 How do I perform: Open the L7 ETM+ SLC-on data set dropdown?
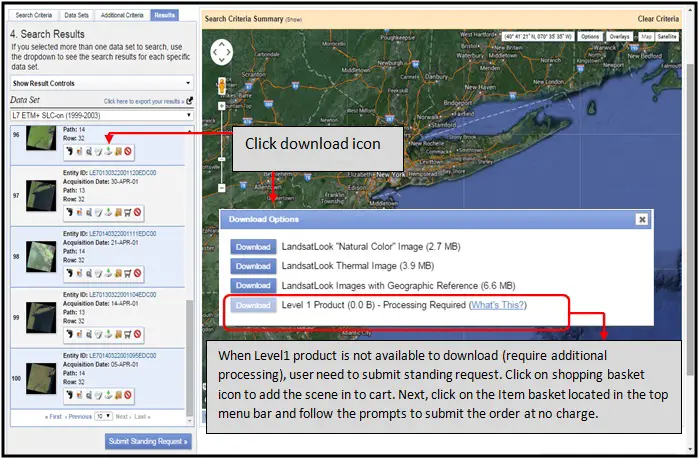coord(102,115)
